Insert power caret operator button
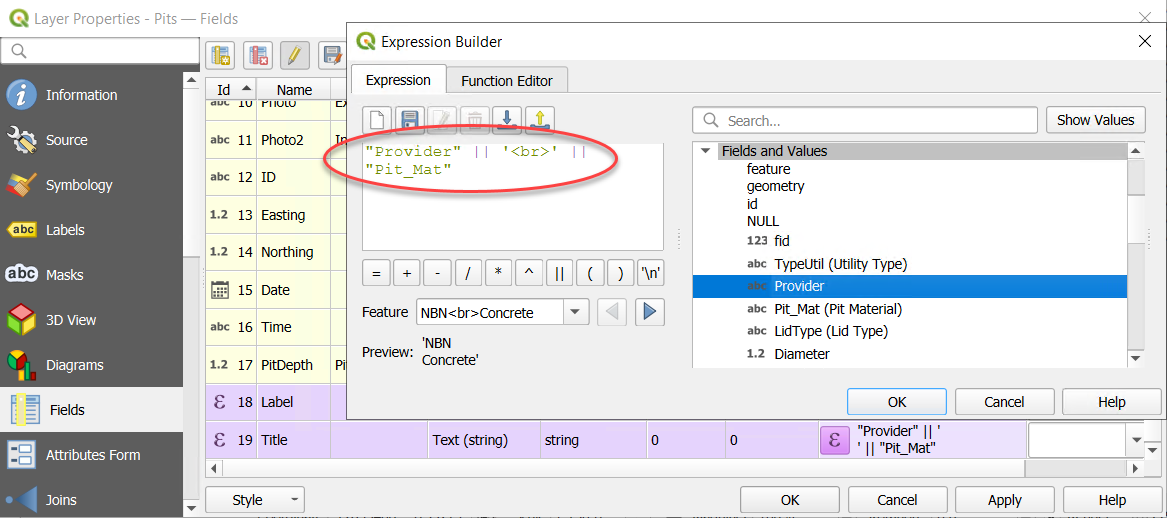The image size is (1167, 518). click(529, 274)
